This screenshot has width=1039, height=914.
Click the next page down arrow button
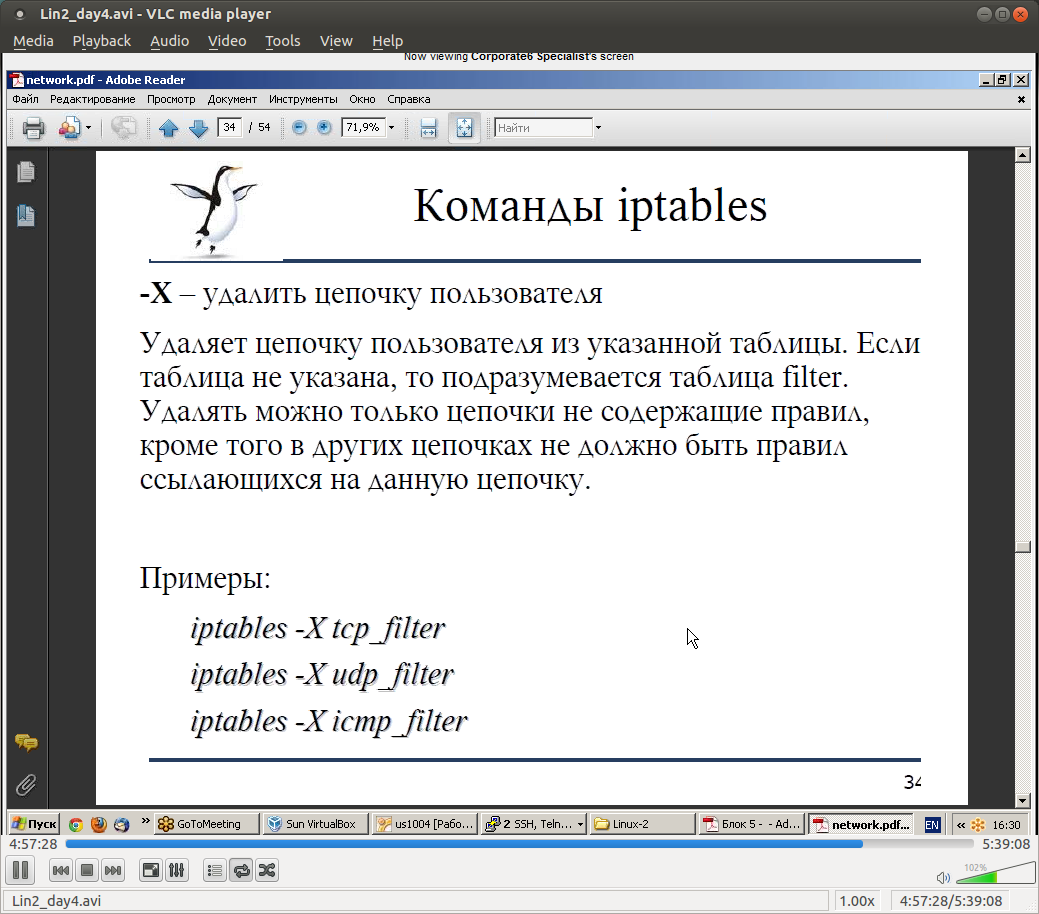click(x=198, y=127)
